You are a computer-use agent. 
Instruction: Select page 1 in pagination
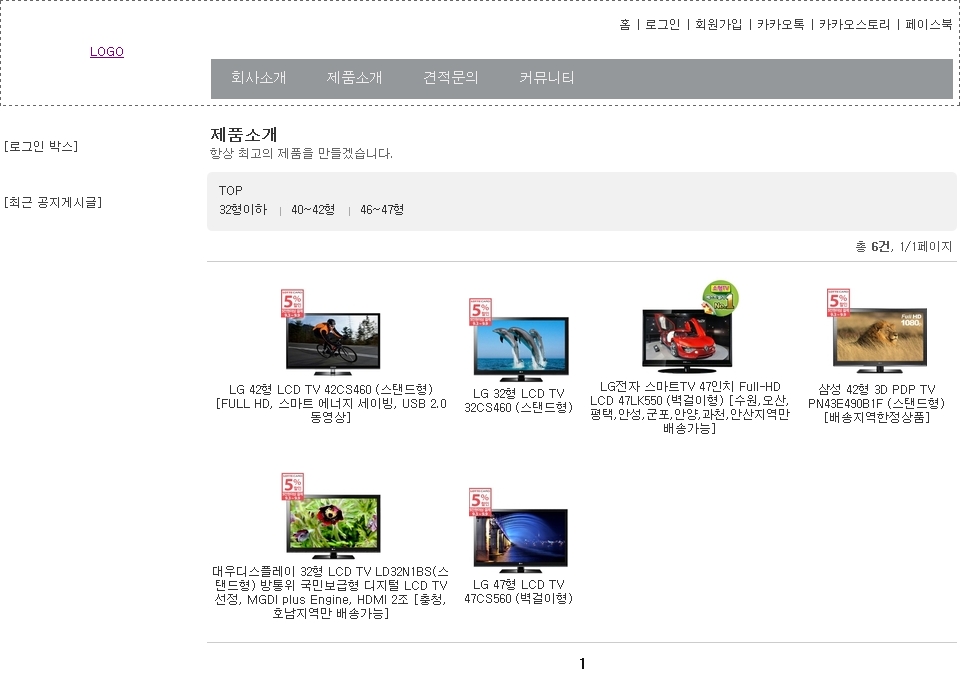coord(582,664)
